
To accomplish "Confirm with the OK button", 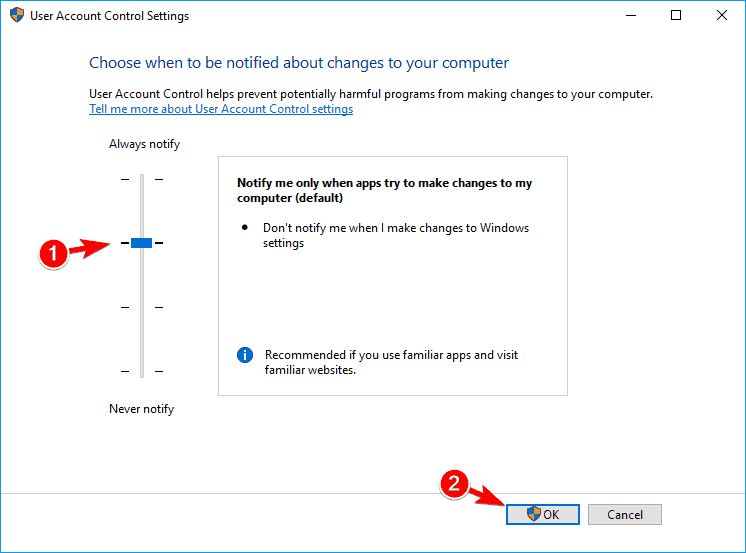I will click(x=543, y=514).
